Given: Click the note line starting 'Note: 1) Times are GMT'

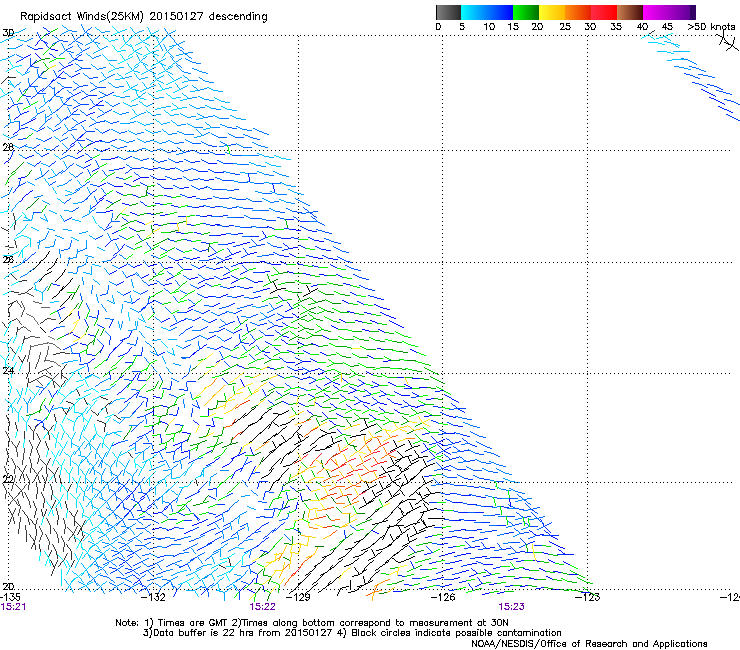Looking at the screenshot, I should tap(311, 623).
